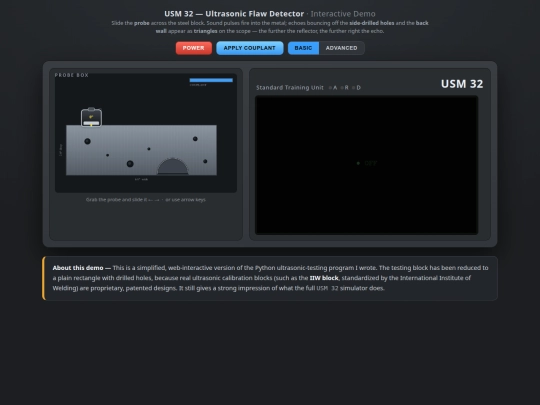Switch to ADVANCED mode
The width and height of the screenshot is (540, 405).
click(x=341, y=48)
